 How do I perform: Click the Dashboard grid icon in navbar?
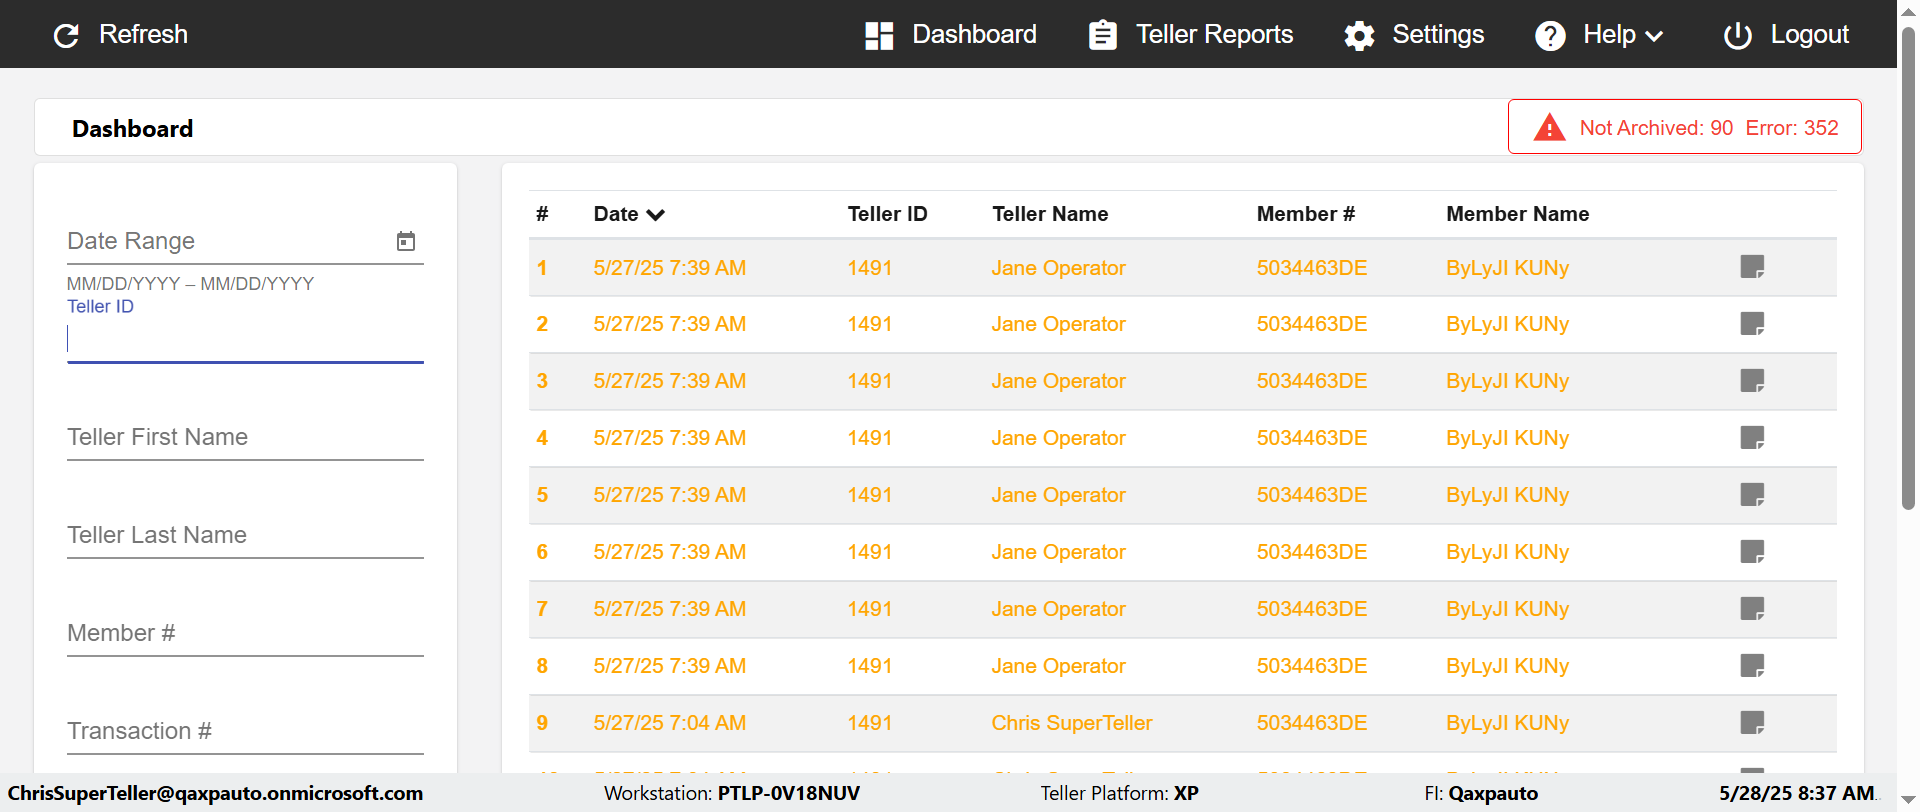(879, 36)
